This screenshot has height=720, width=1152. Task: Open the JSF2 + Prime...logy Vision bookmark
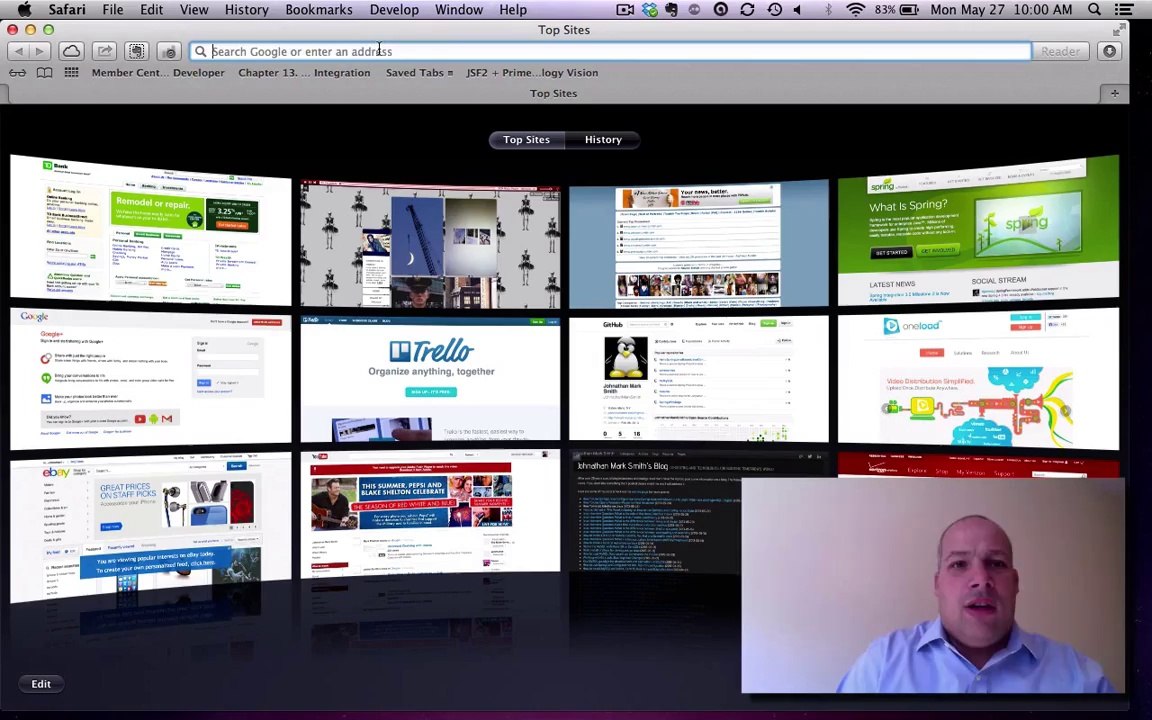pos(532,73)
